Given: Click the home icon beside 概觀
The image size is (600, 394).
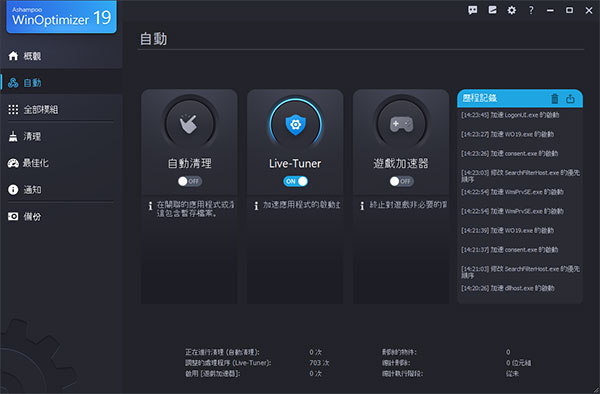Looking at the screenshot, I should [13, 56].
